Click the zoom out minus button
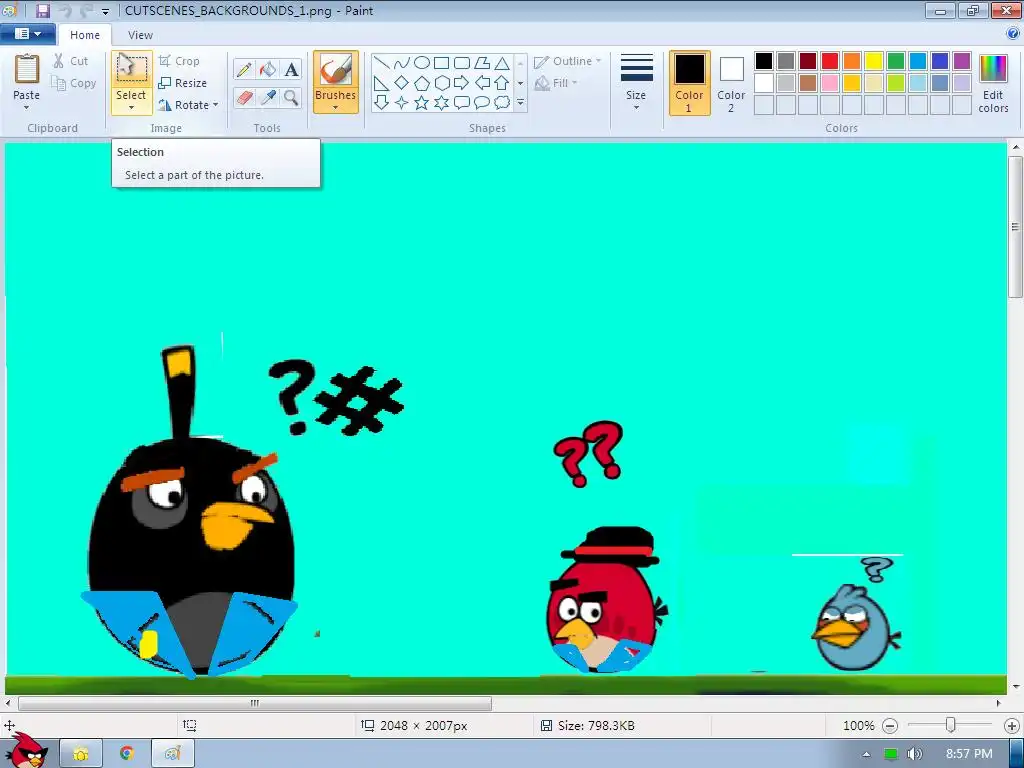 [889, 726]
